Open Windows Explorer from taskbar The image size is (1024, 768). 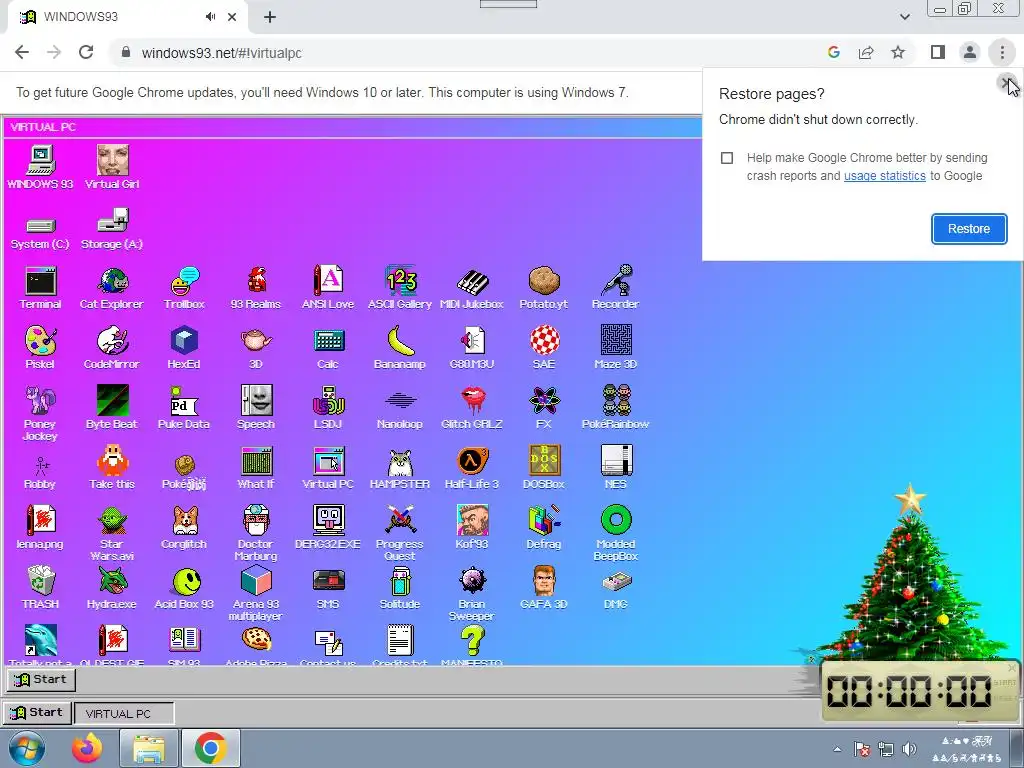[149, 748]
